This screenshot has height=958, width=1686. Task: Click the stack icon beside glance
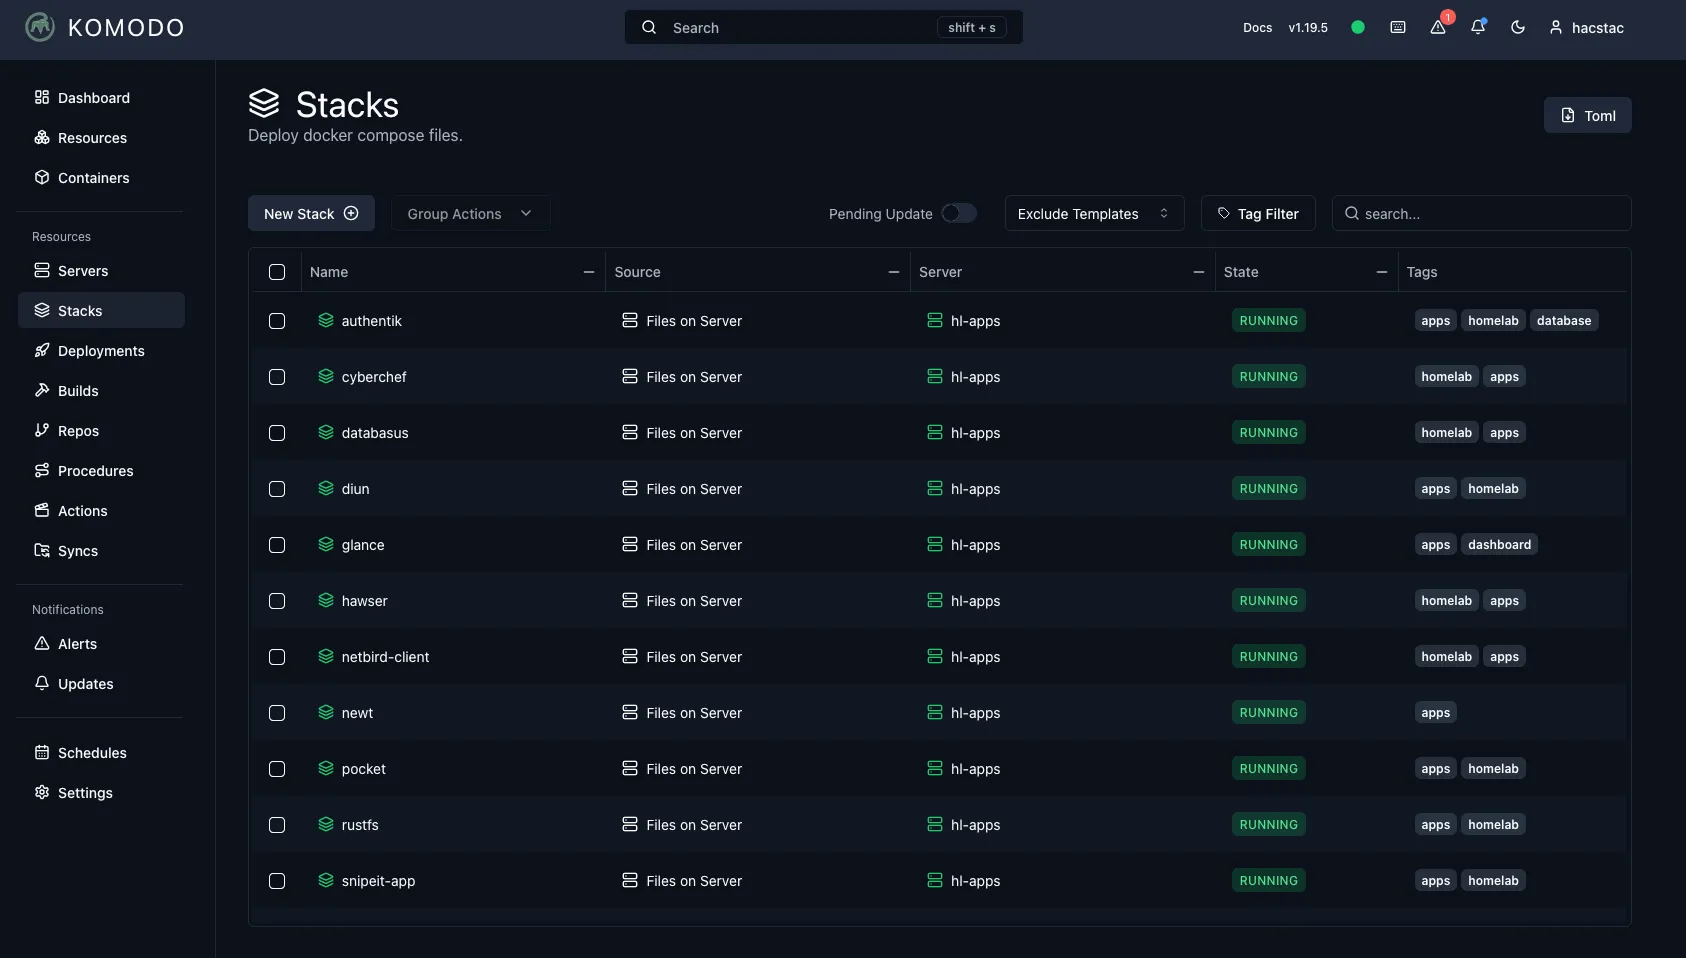326,545
